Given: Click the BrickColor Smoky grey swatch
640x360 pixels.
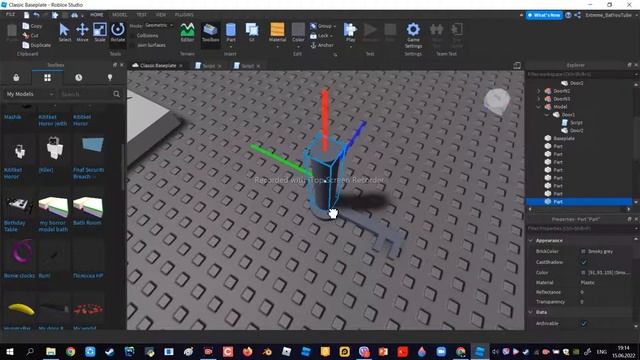Looking at the screenshot, I should 583,251.
